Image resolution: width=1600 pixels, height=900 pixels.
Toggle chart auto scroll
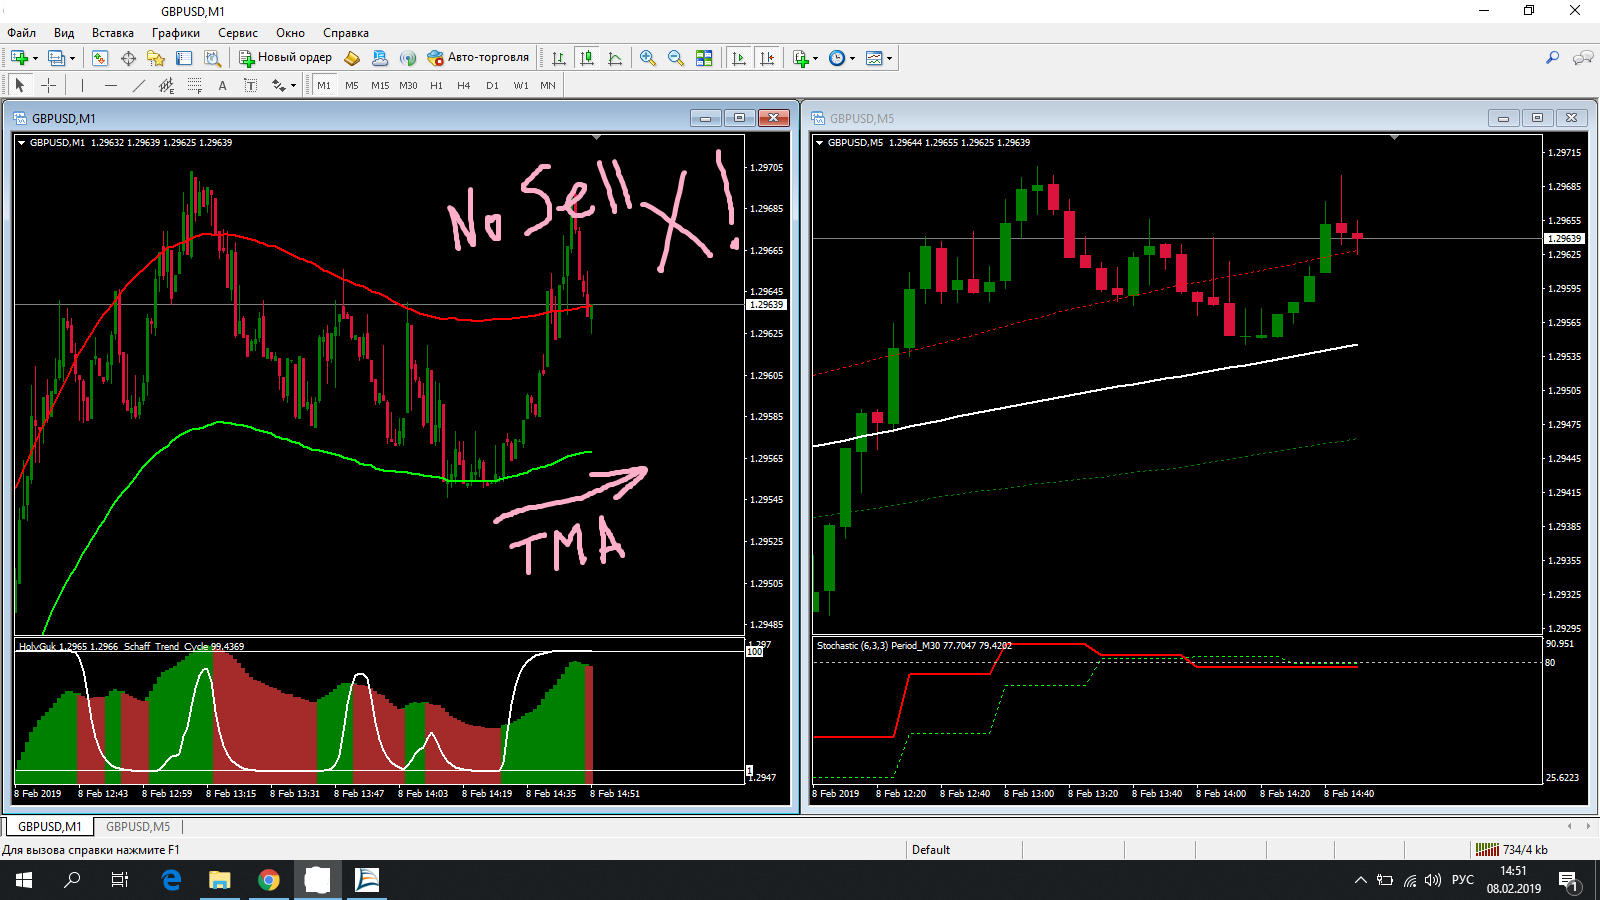[739, 58]
